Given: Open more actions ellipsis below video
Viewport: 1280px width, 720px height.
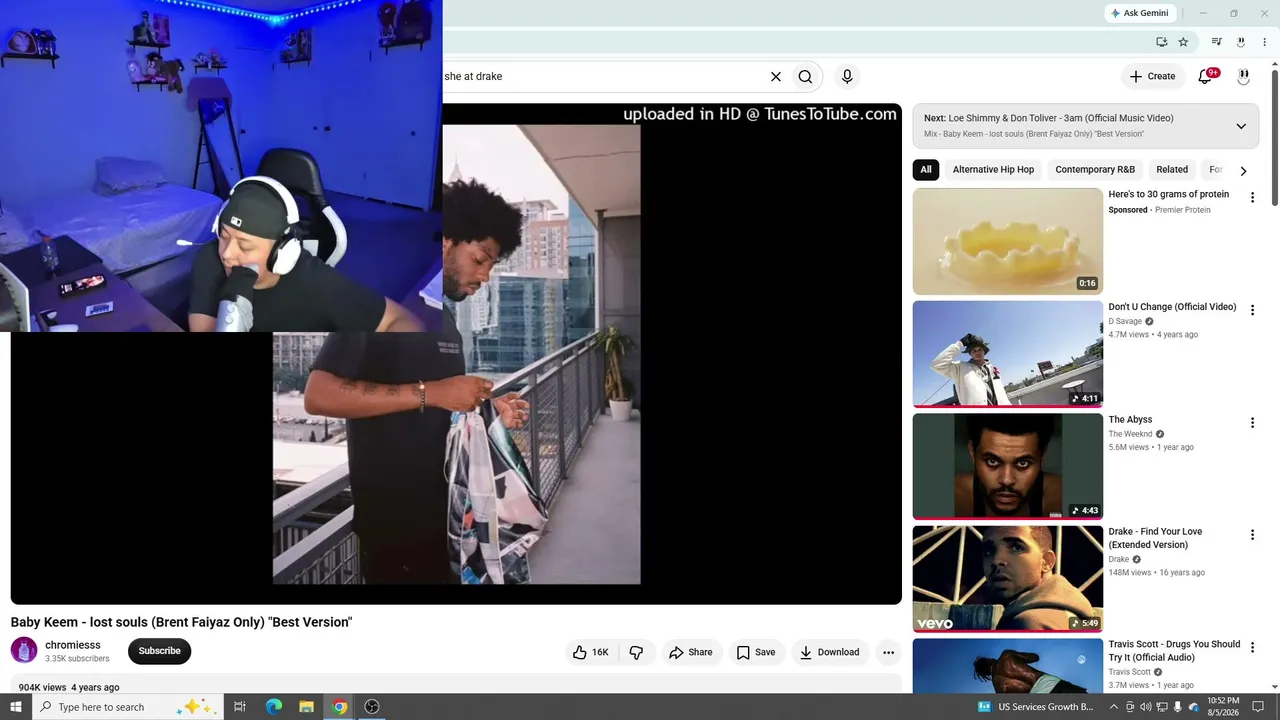Looking at the screenshot, I should click(x=888, y=652).
